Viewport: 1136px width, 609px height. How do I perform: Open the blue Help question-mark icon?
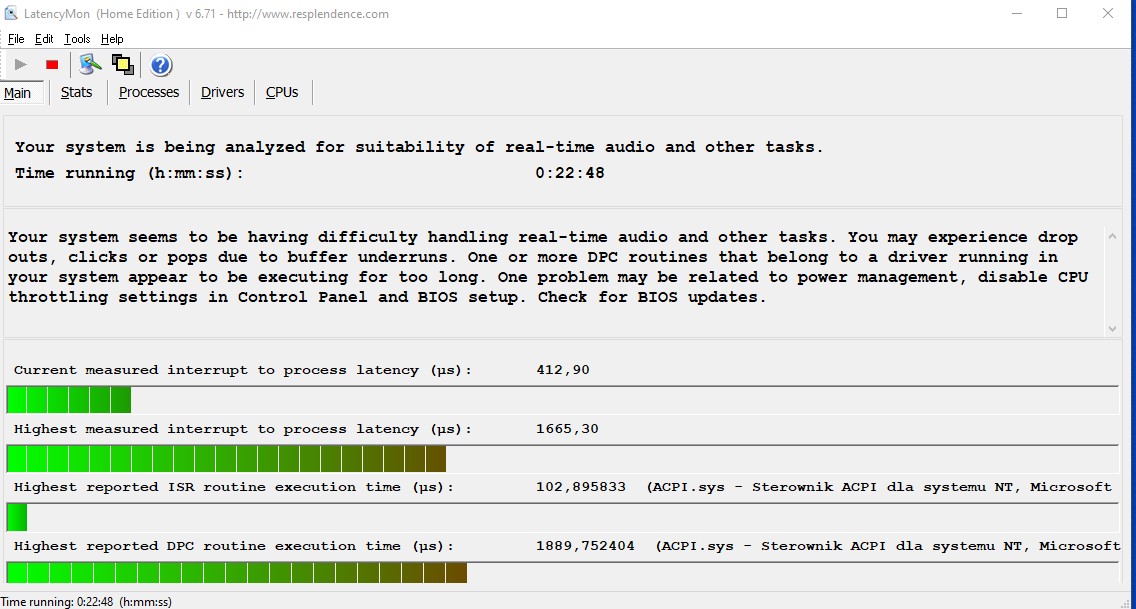[x=160, y=64]
